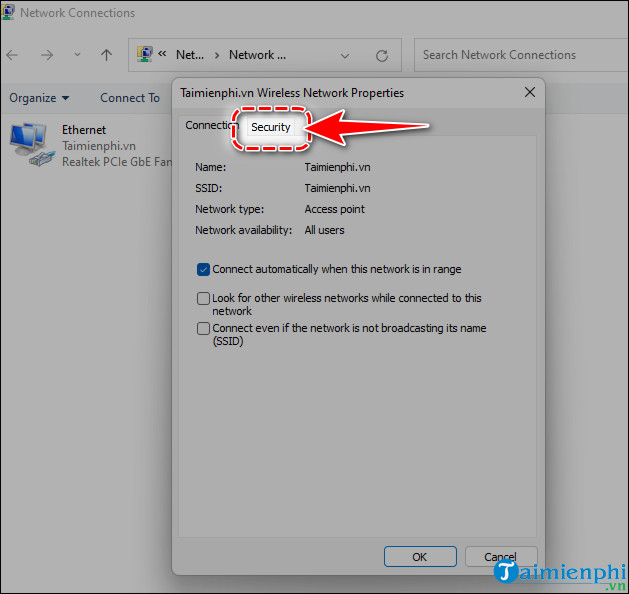This screenshot has height=594, width=629.
Task: Click the Network Connections title icon
Action: coord(8,12)
